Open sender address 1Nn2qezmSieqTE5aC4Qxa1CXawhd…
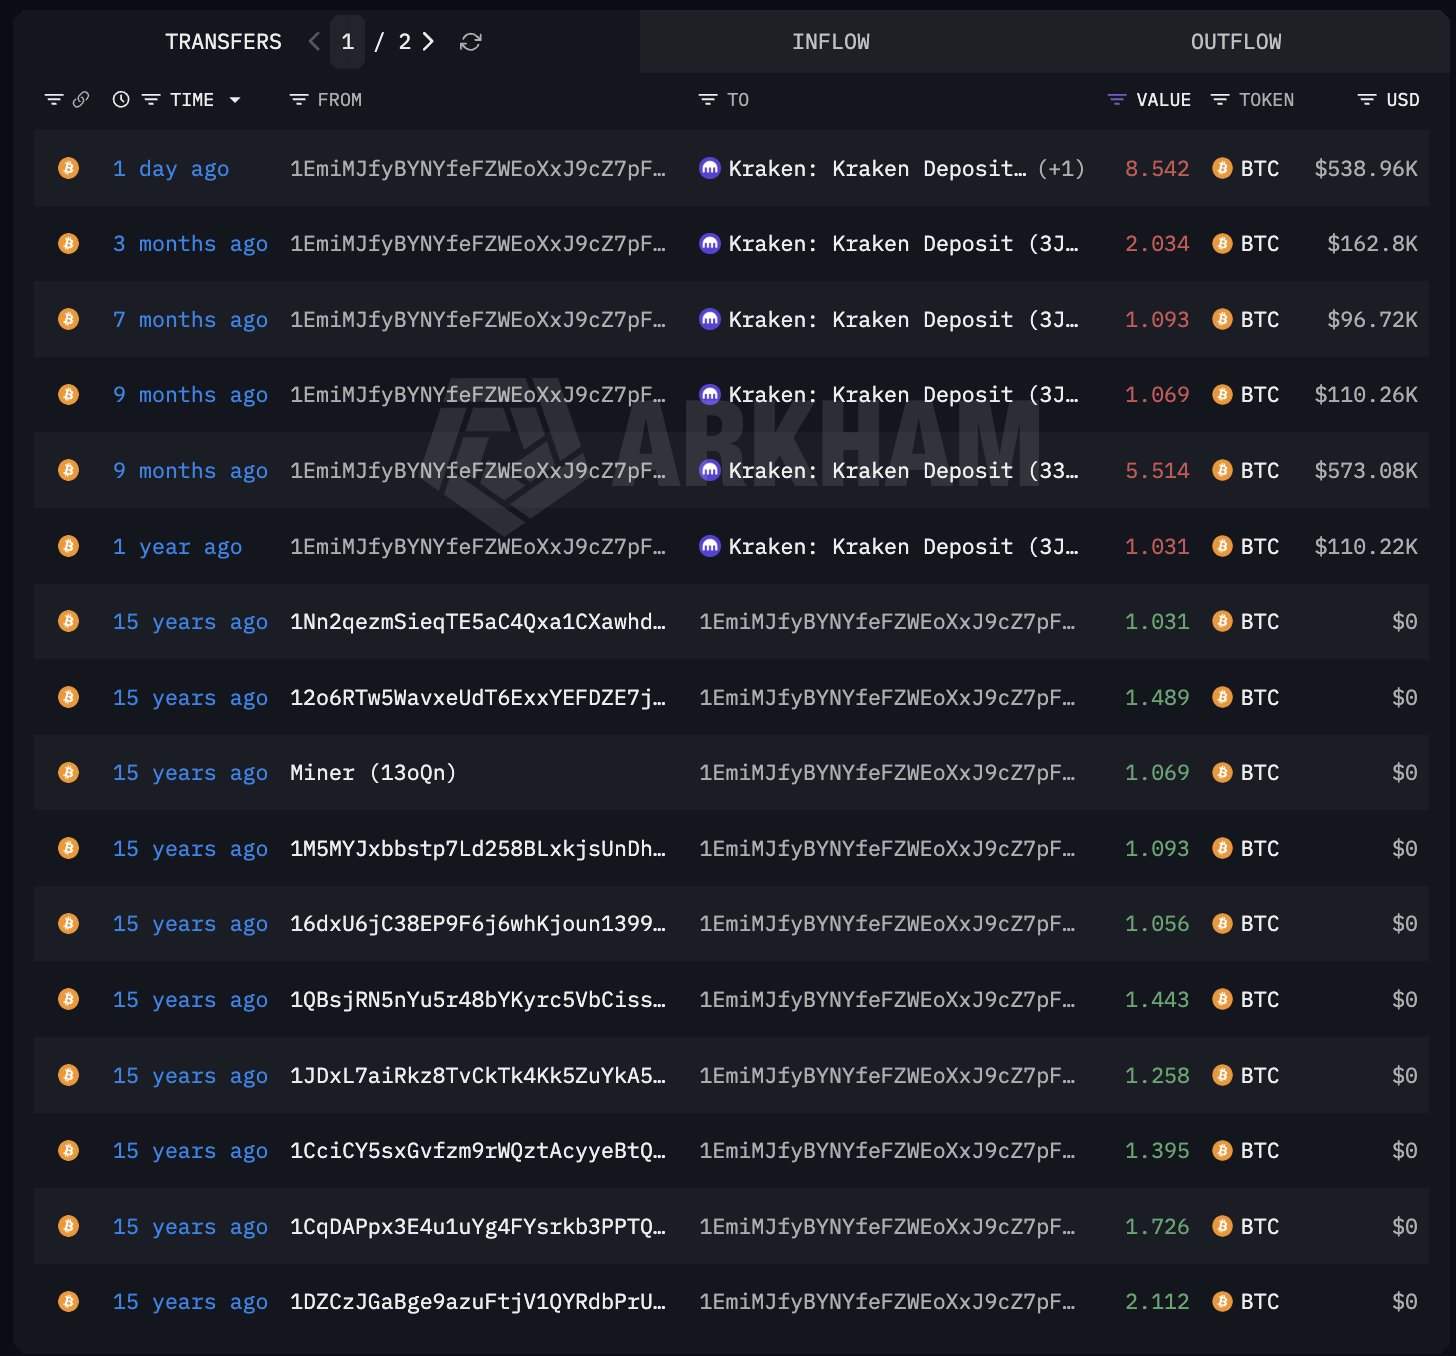Screen dimensions: 1456x1356 pyautogui.click(x=478, y=622)
